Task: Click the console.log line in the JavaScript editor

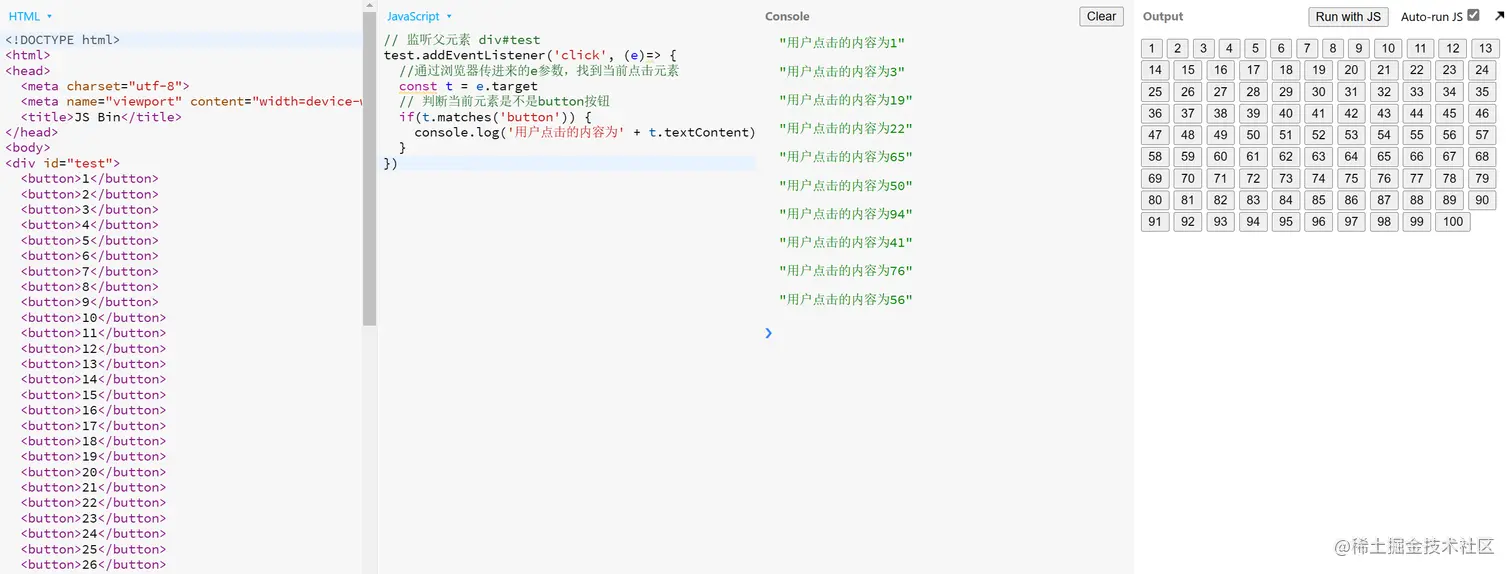Action: pos(584,132)
